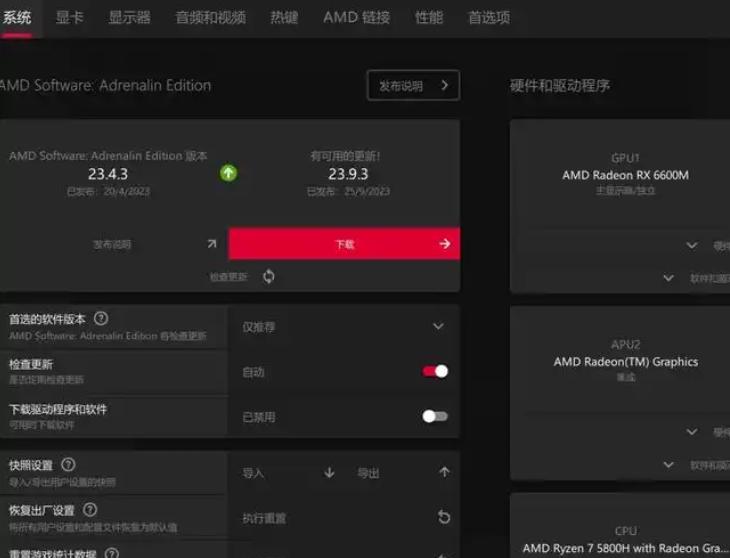Click the 导入 snapshot button
Screen dimensions: 730x558
tap(253, 473)
